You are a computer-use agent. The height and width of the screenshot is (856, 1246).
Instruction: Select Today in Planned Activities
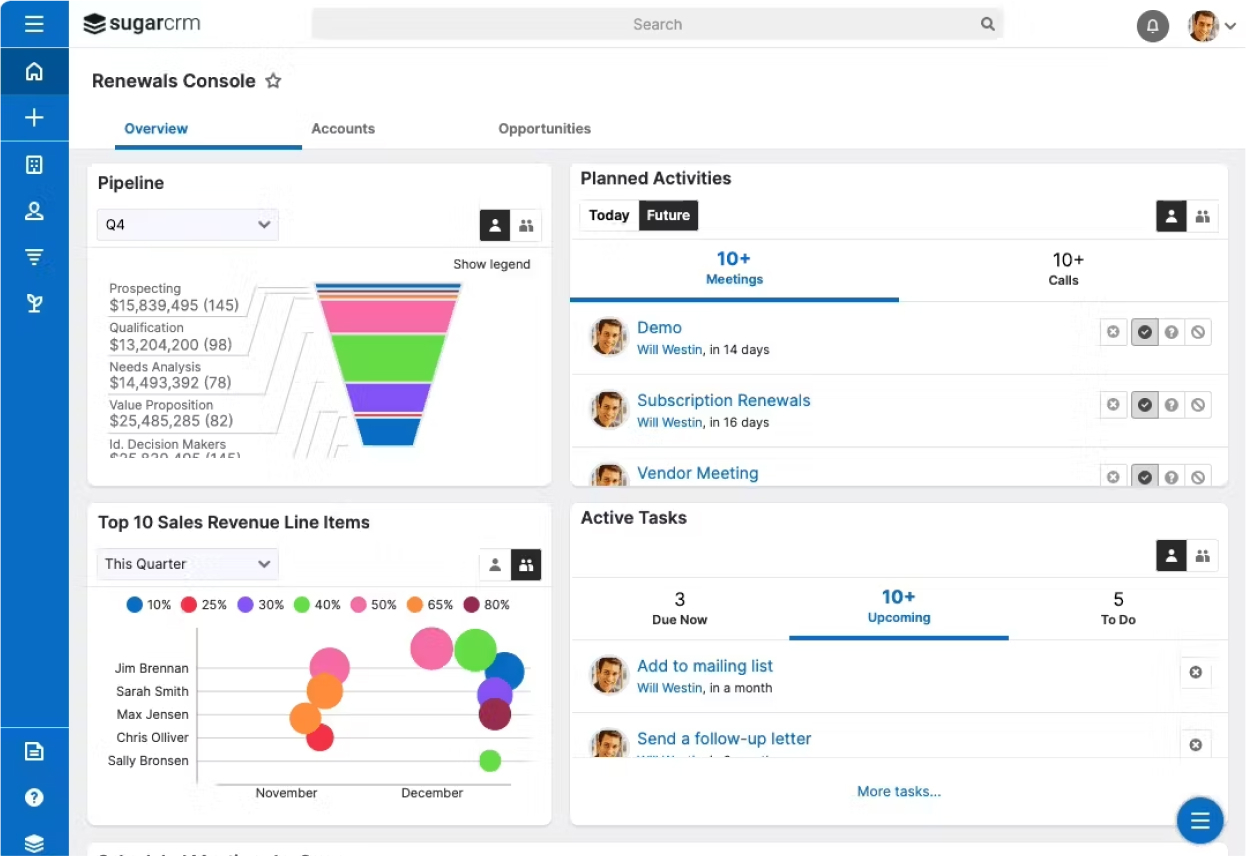[609, 215]
